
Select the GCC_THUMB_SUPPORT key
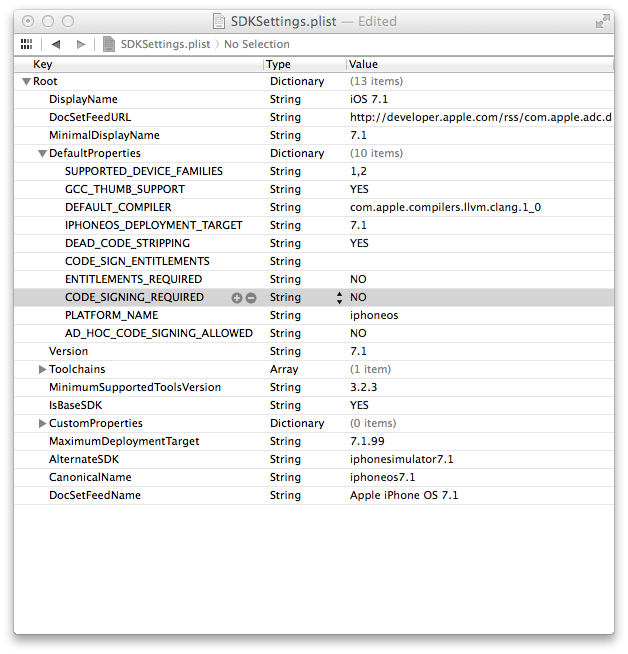[125, 189]
